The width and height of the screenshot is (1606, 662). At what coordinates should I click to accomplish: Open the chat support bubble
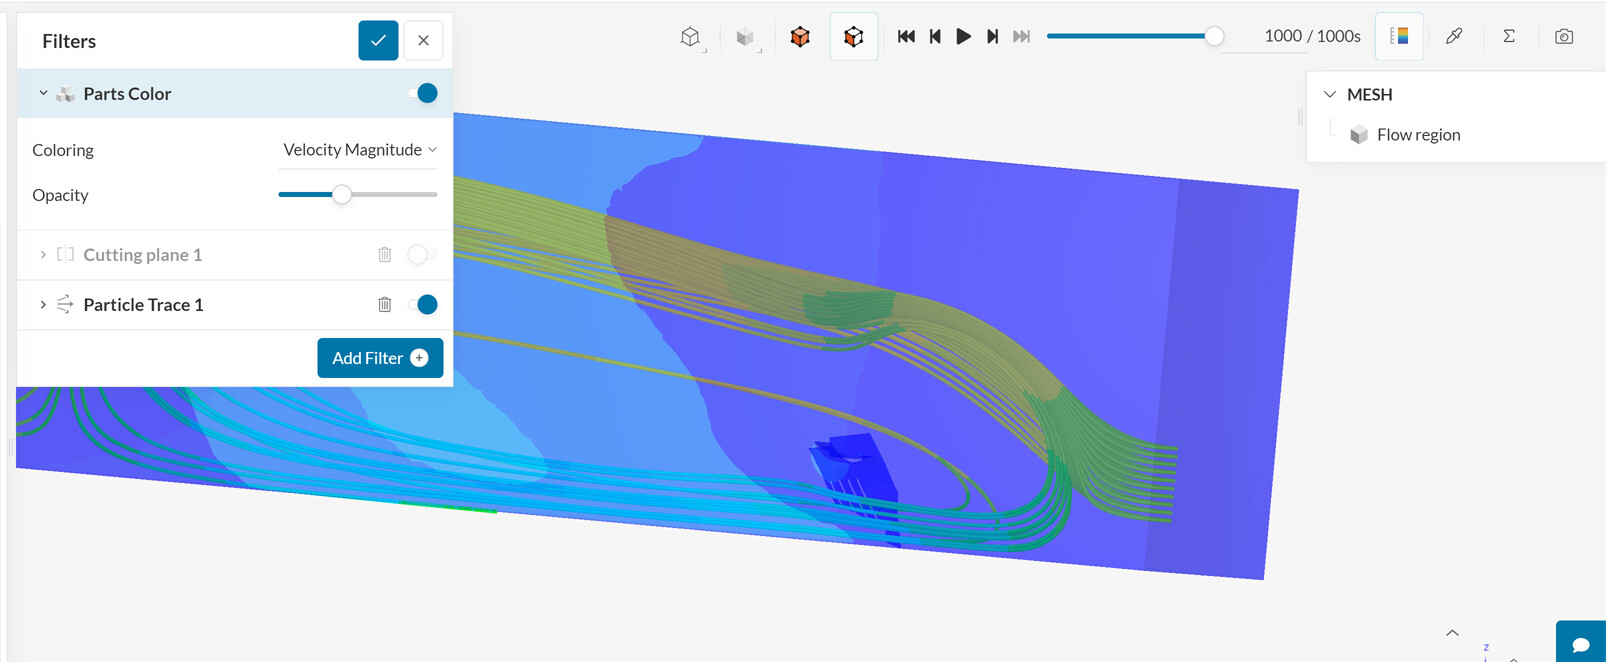(1581, 643)
